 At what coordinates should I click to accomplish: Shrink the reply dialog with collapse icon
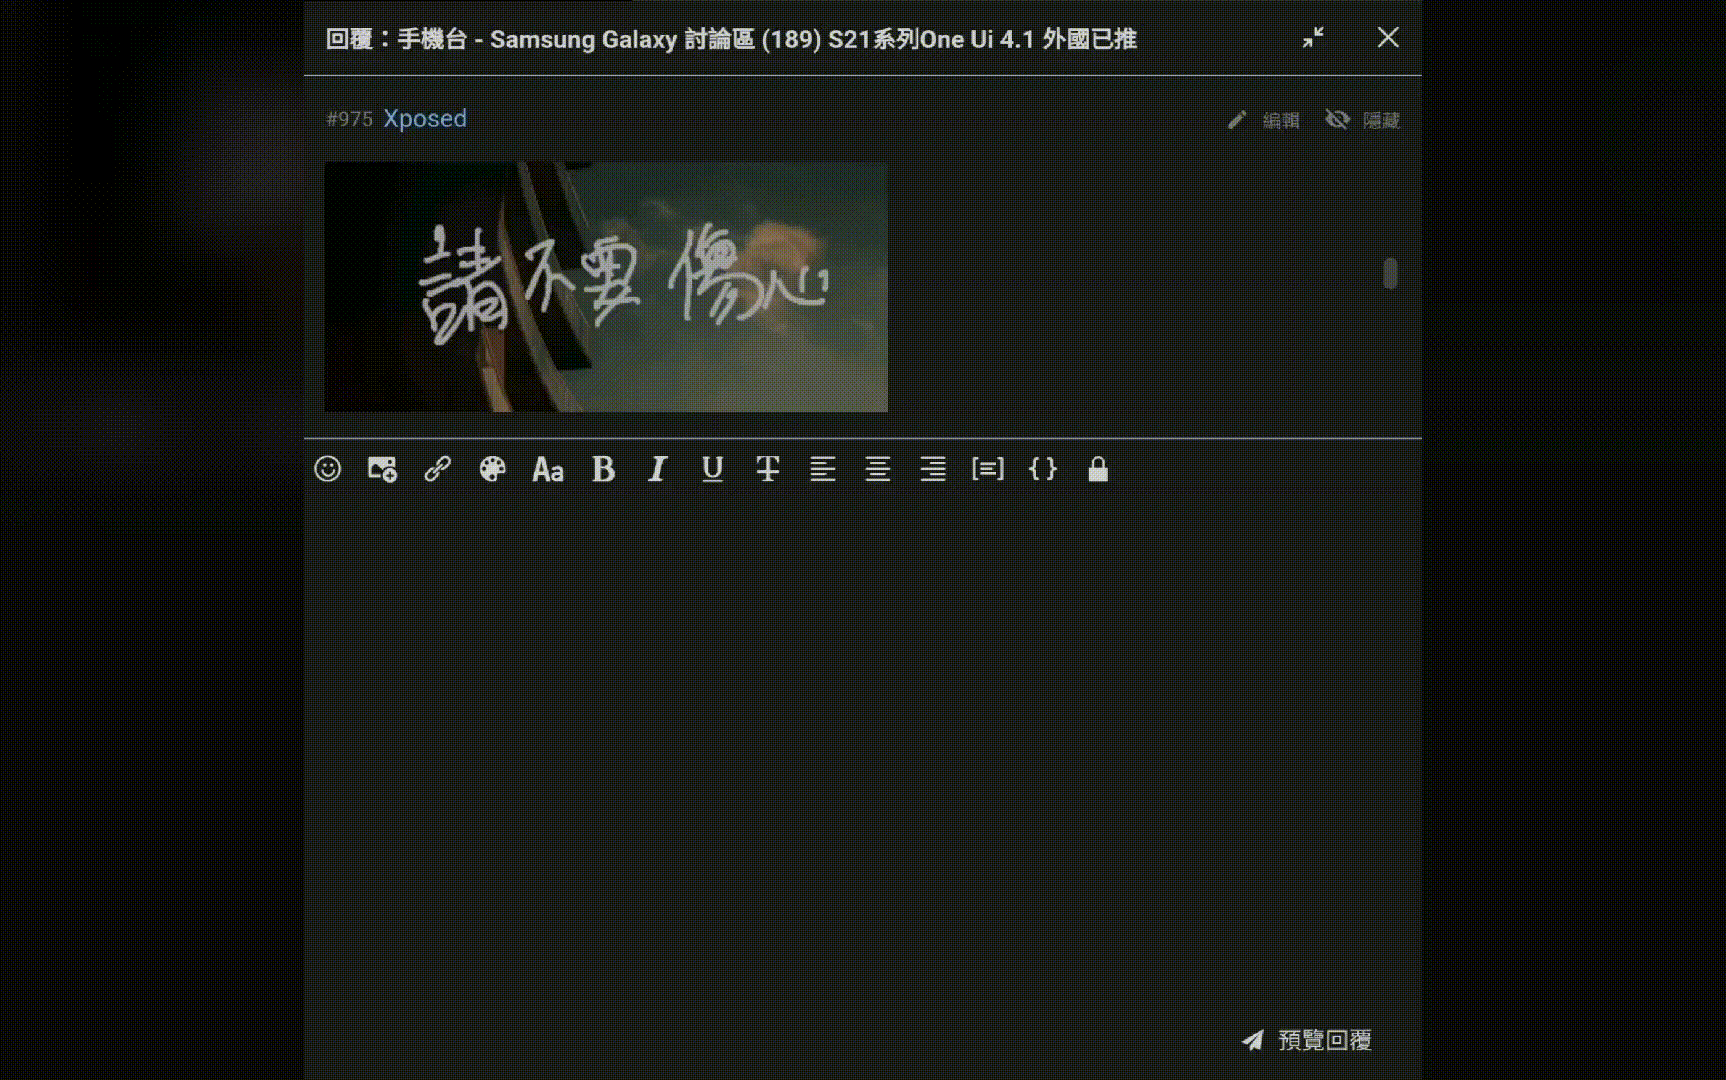(x=1313, y=38)
